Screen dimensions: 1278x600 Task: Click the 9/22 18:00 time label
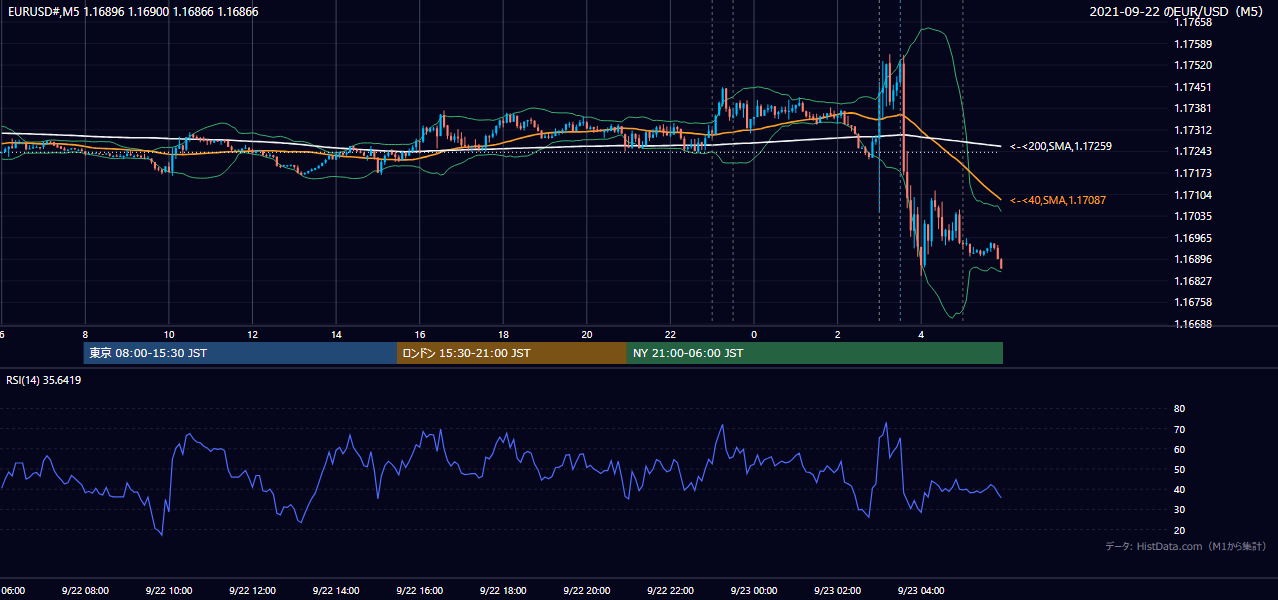502,591
